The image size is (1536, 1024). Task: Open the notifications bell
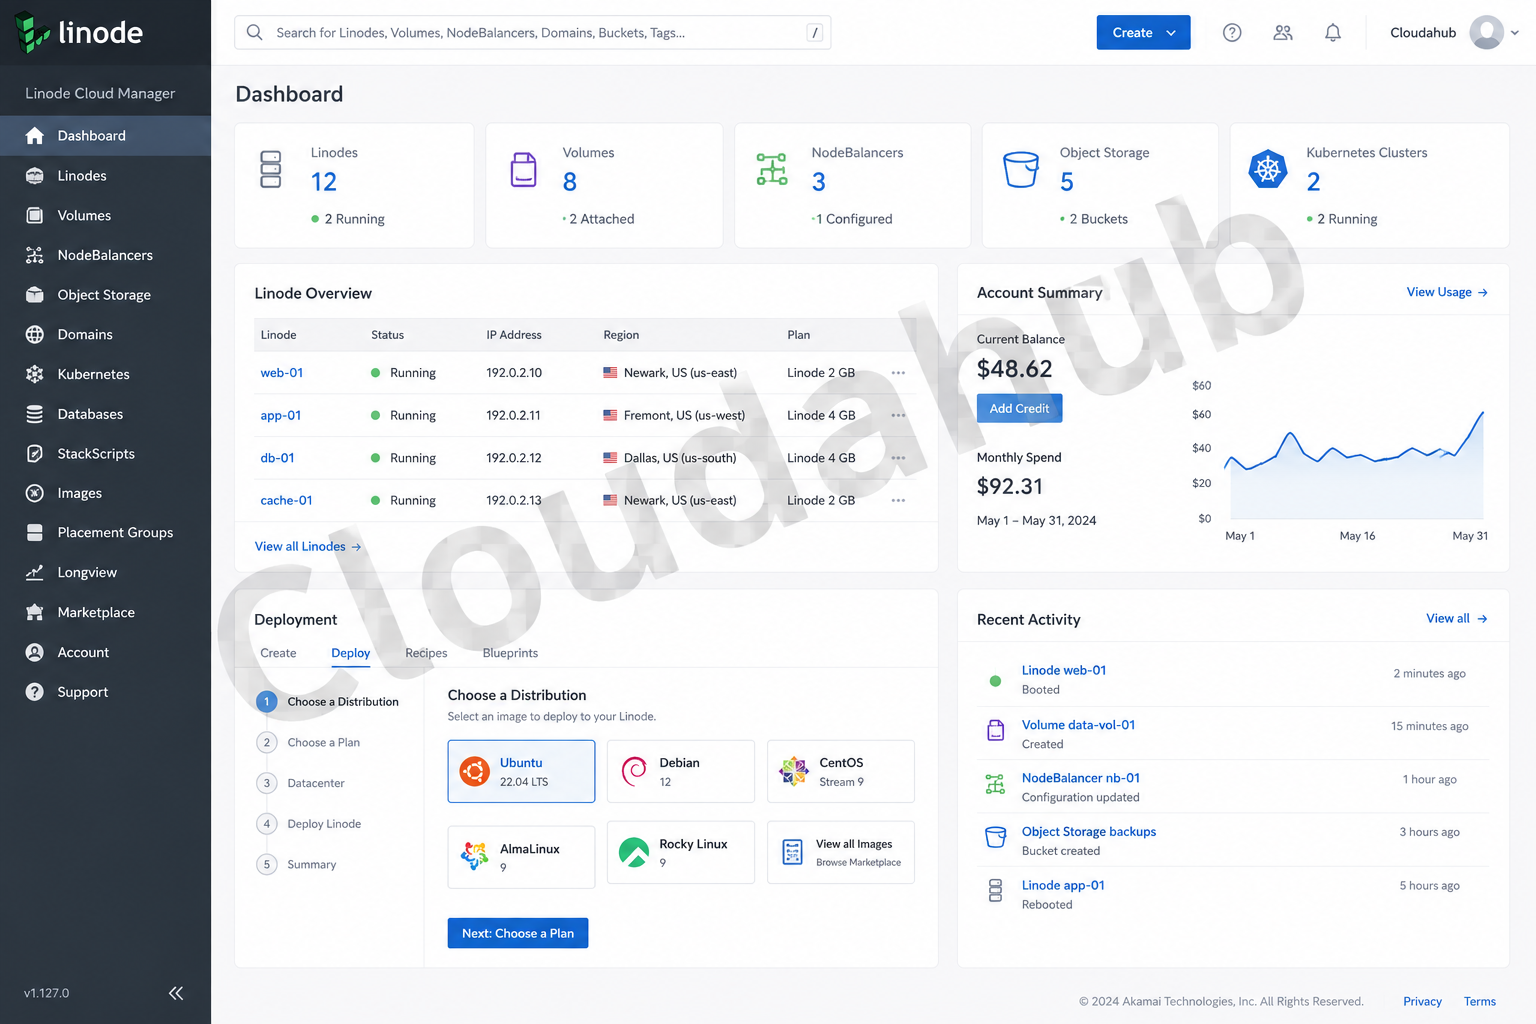click(1333, 33)
